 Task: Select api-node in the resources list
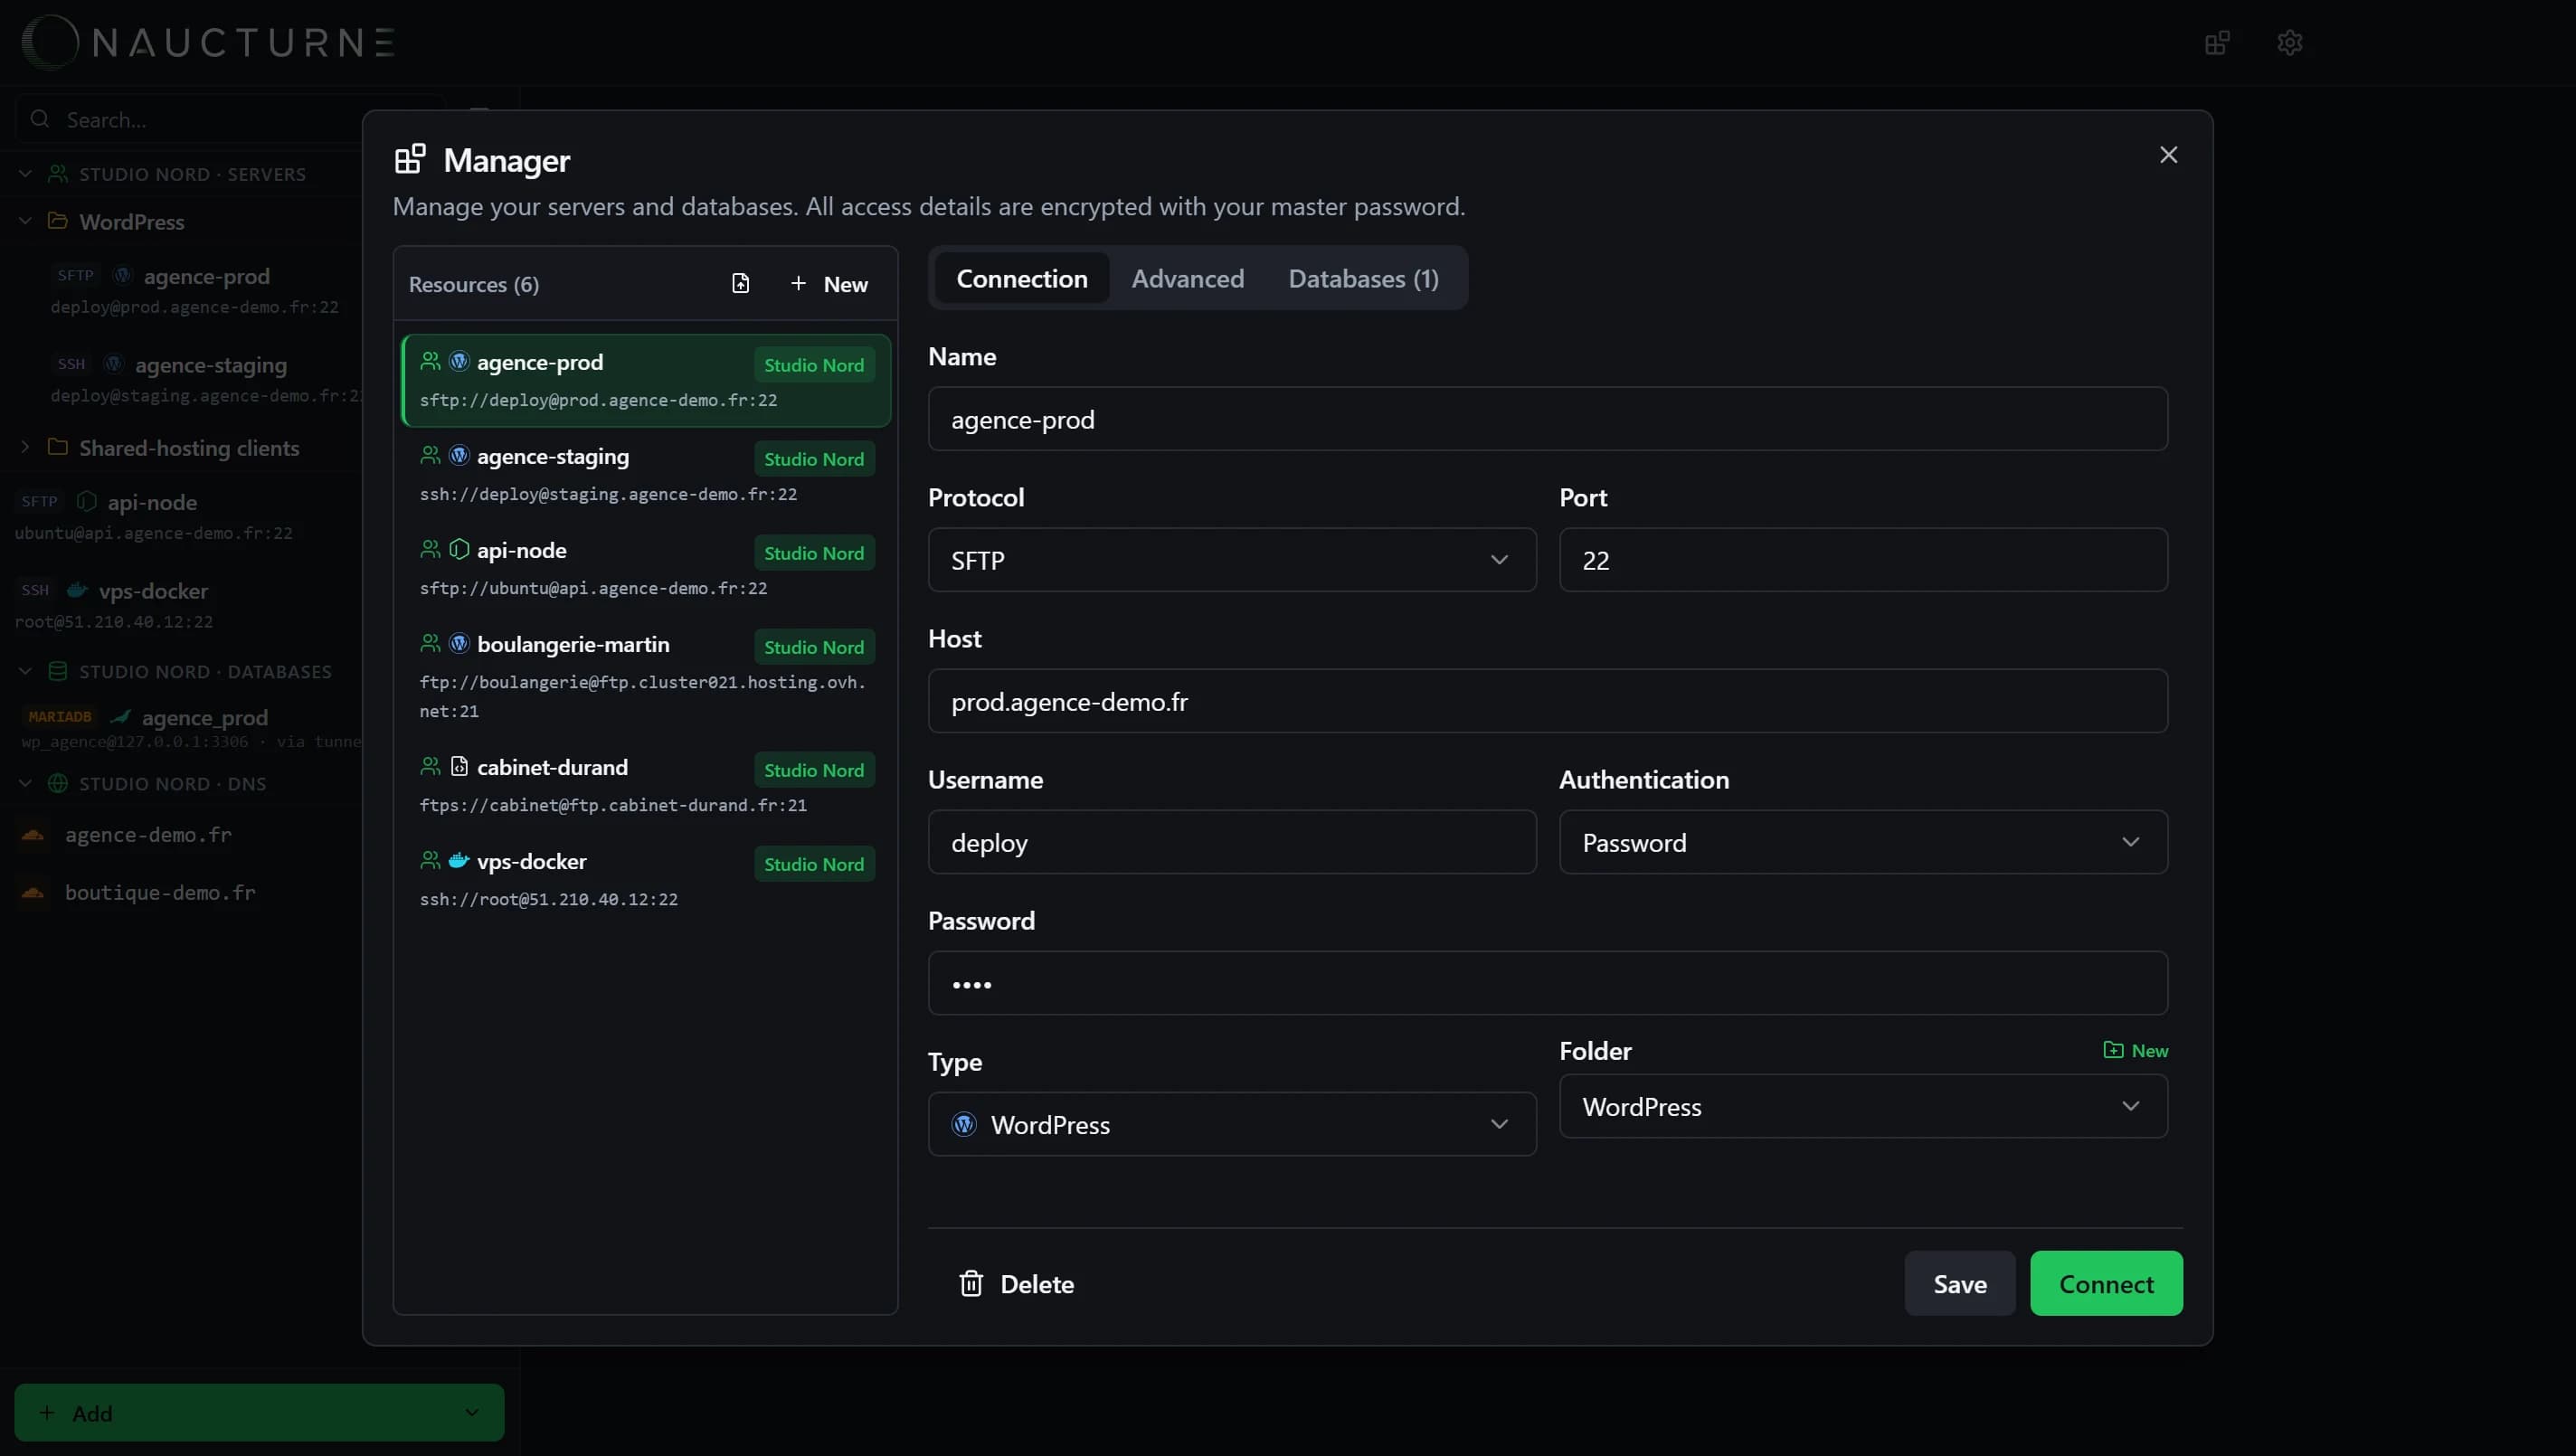(x=646, y=568)
